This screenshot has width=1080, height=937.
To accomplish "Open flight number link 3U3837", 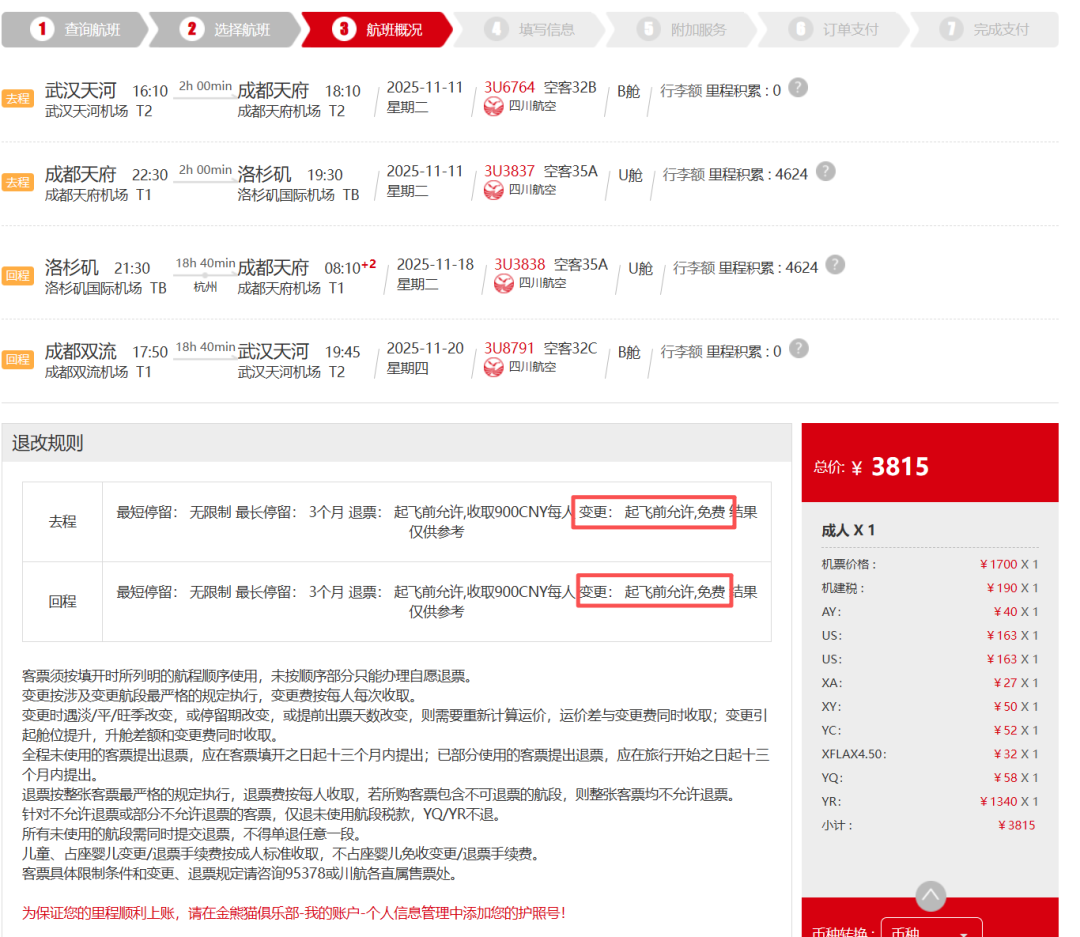I will (509, 171).
